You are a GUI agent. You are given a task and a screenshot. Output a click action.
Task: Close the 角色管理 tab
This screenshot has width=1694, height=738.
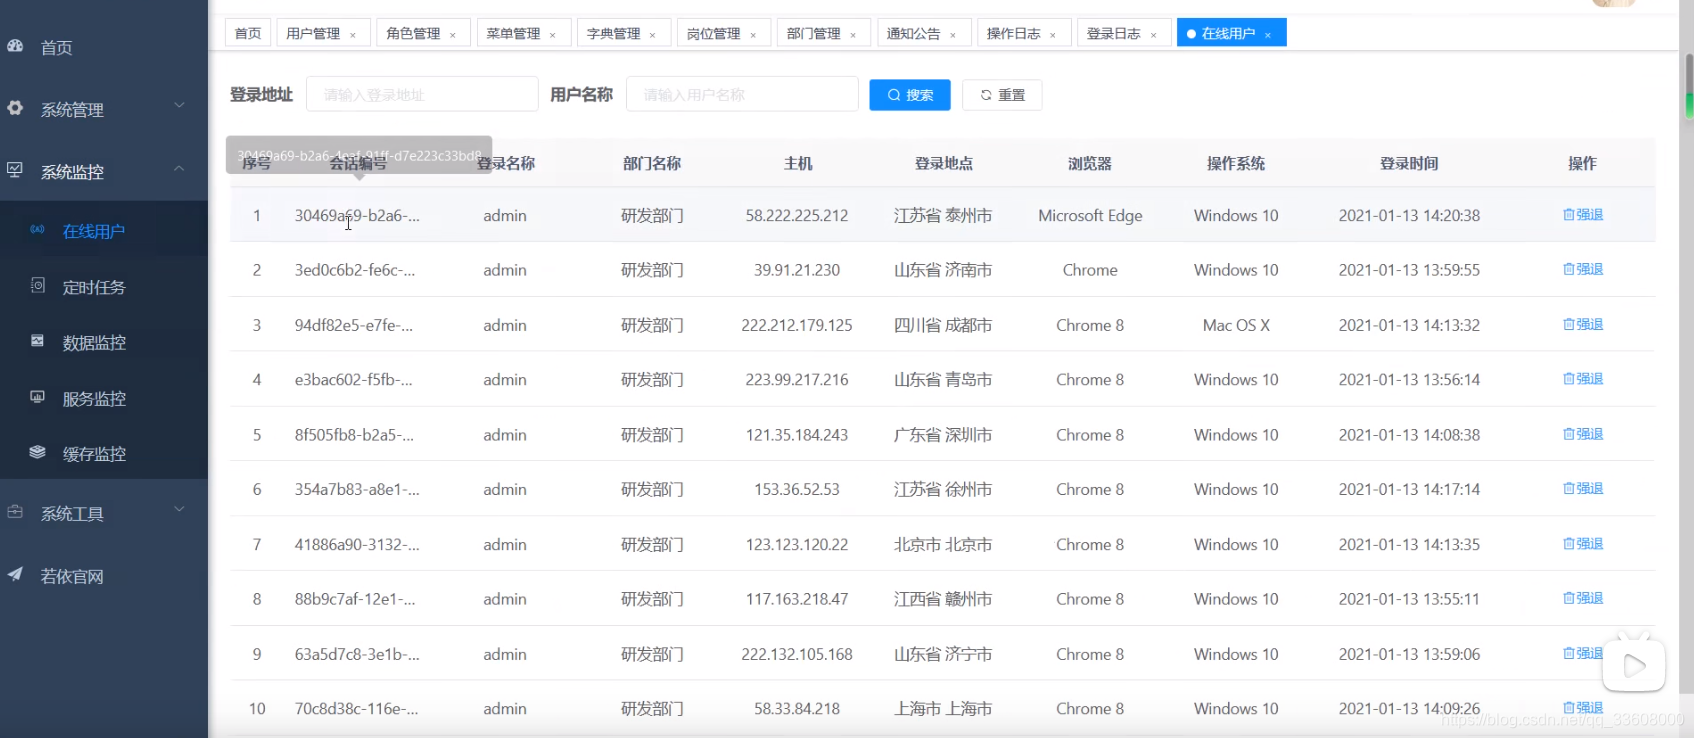coord(453,35)
